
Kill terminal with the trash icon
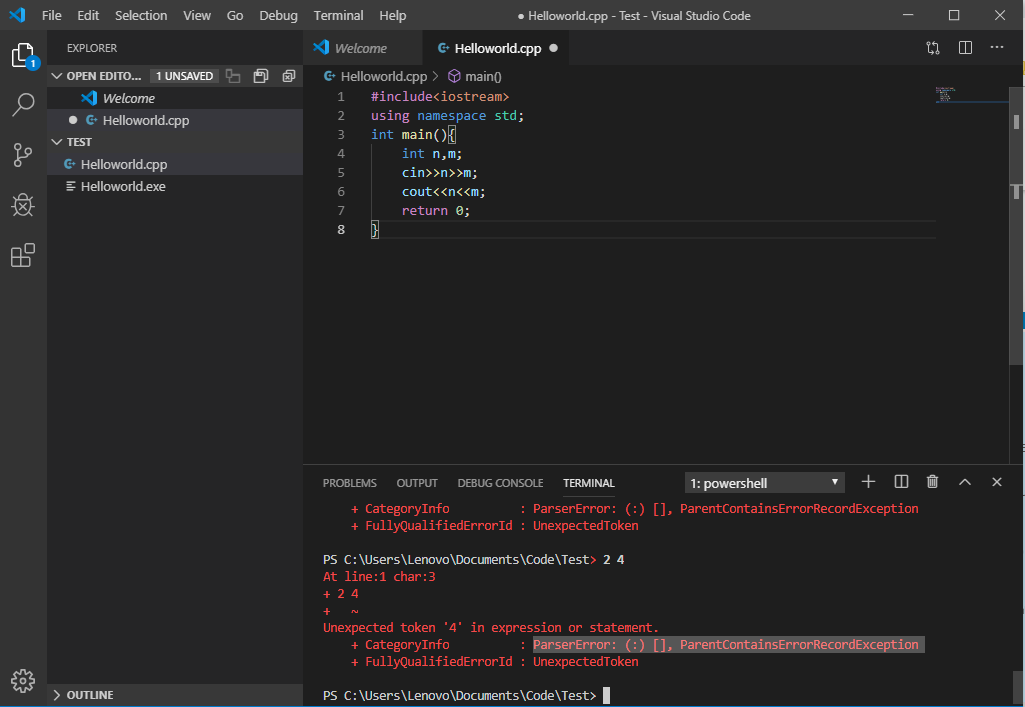pos(932,482)
